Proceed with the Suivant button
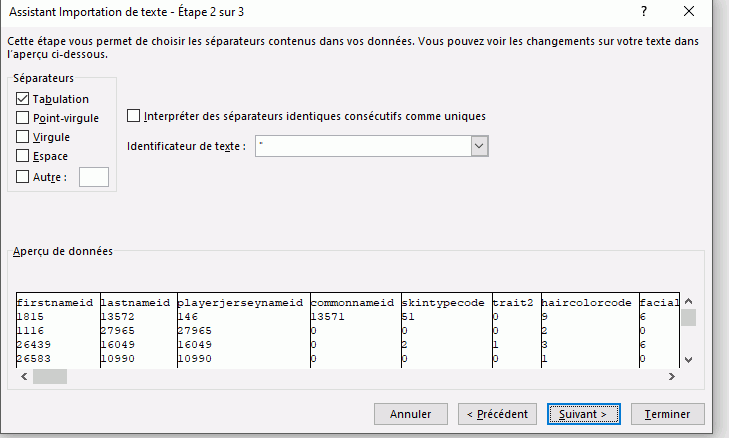Viewport: 729px width, 438px height. pos(584,414)
